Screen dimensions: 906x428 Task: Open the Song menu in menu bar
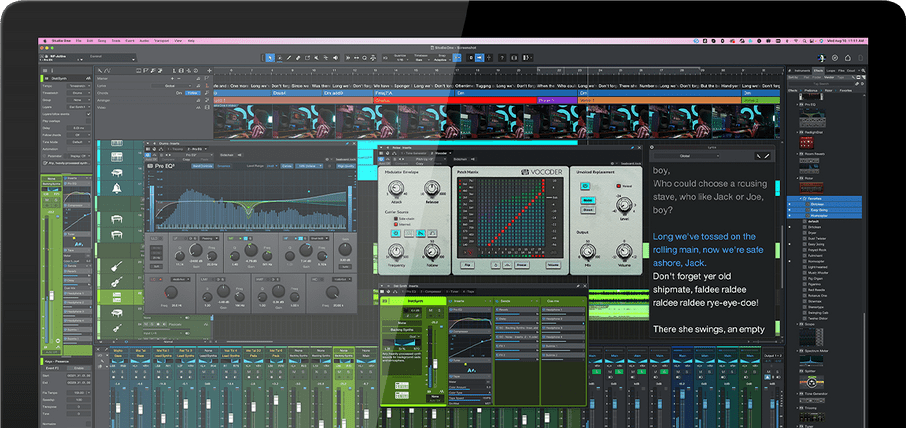click(x=103, y=40)
